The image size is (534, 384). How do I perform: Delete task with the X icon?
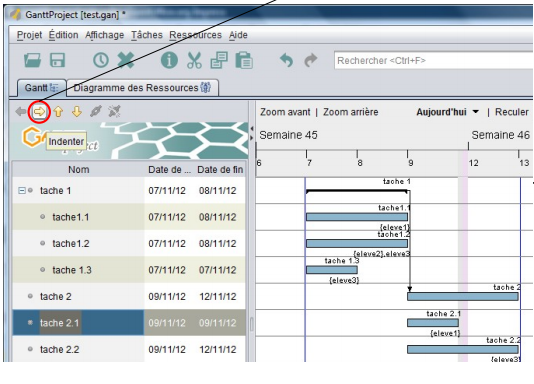[126, 61]
